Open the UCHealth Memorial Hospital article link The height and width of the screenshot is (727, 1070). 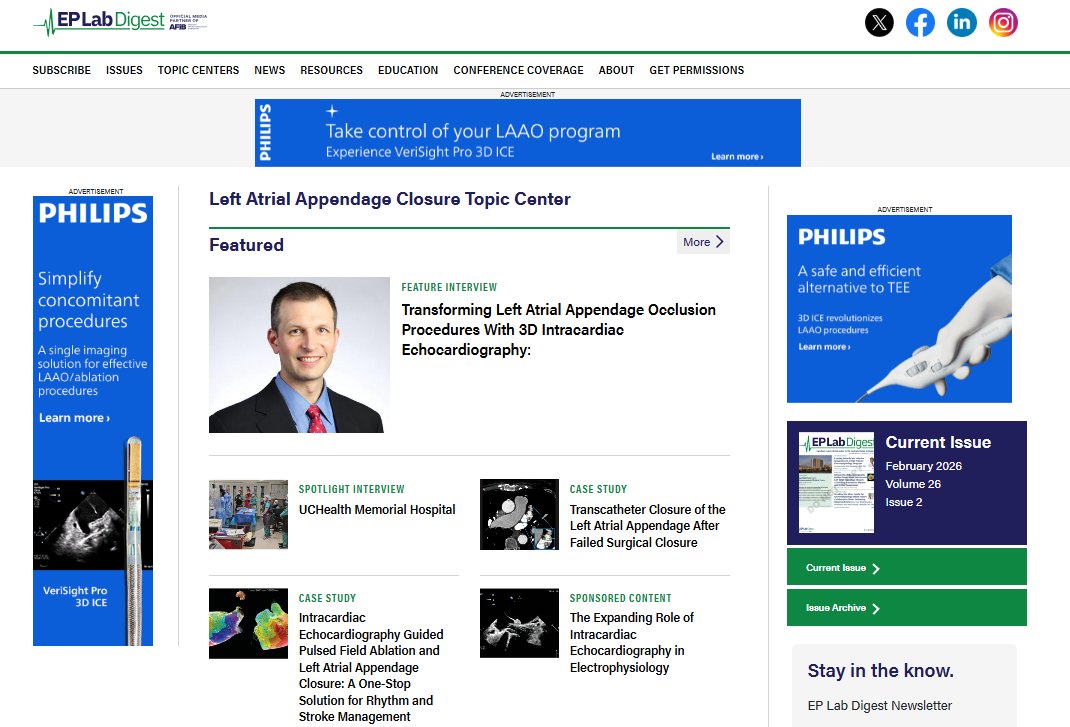377,510
